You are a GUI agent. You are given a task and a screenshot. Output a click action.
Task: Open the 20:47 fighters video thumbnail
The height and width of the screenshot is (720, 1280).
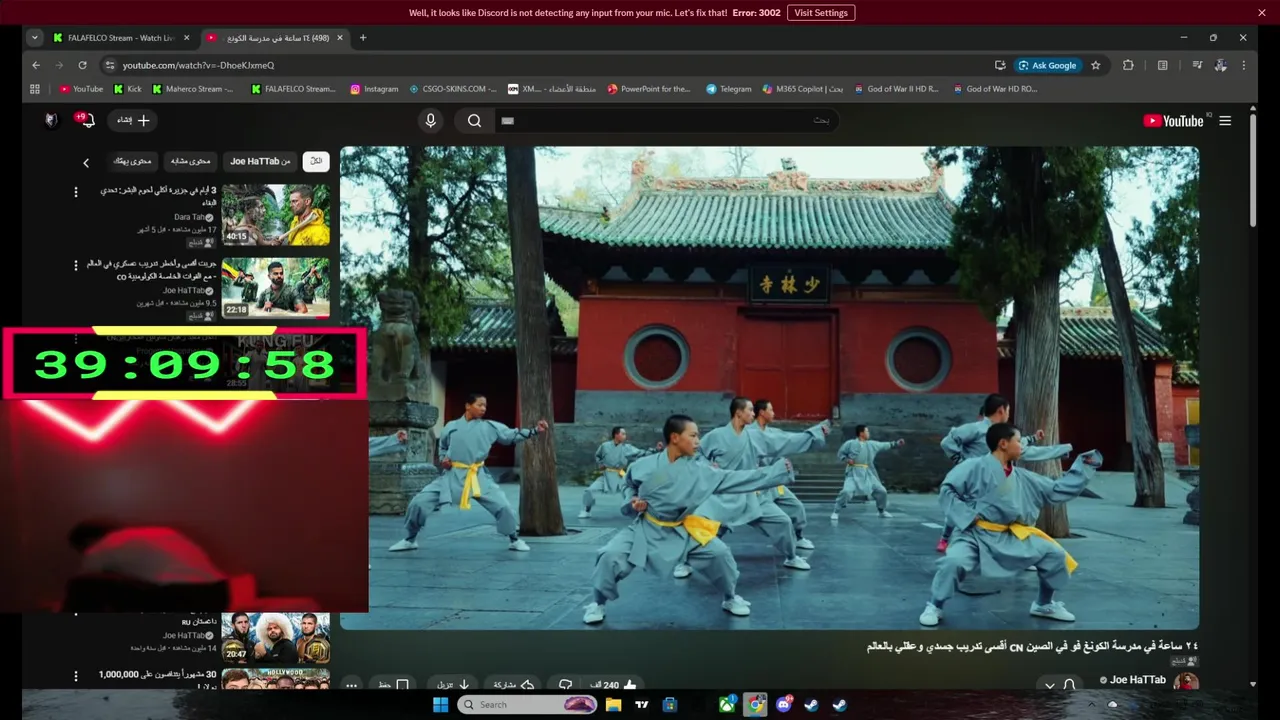(275, 638)
